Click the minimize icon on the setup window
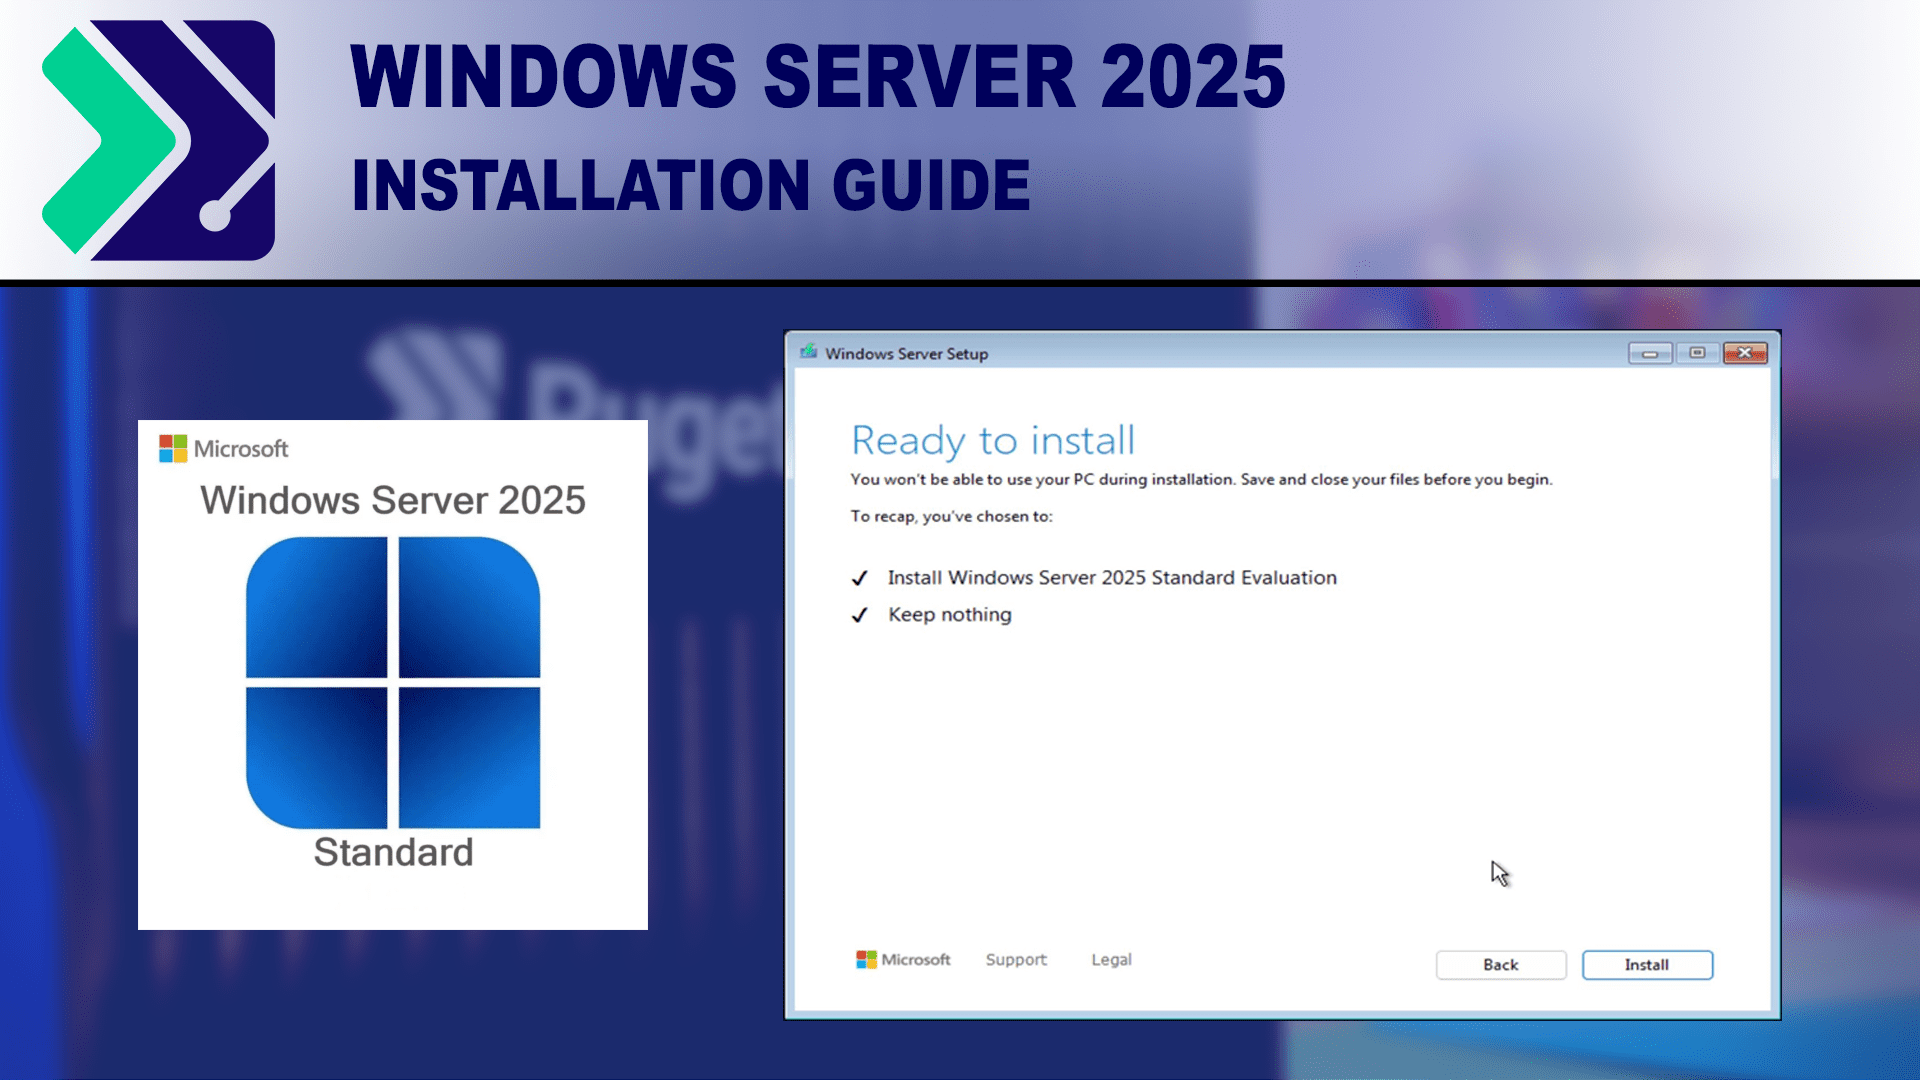The width and height of the screenshot is (1920, 1080). coord(1649,353)
